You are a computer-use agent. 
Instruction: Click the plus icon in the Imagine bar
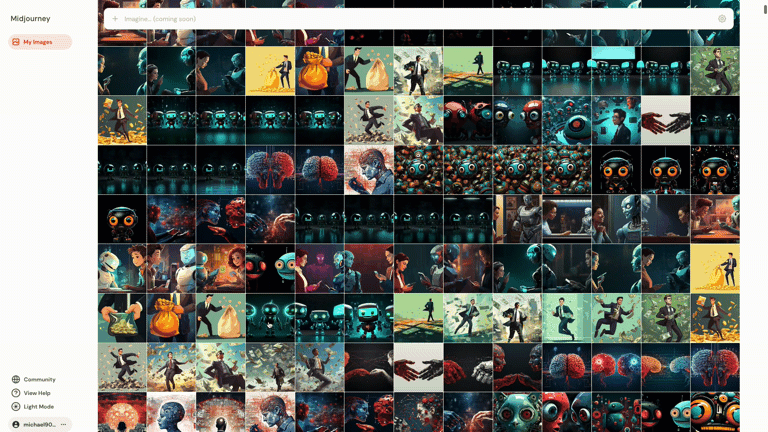[x=115, y=19]
